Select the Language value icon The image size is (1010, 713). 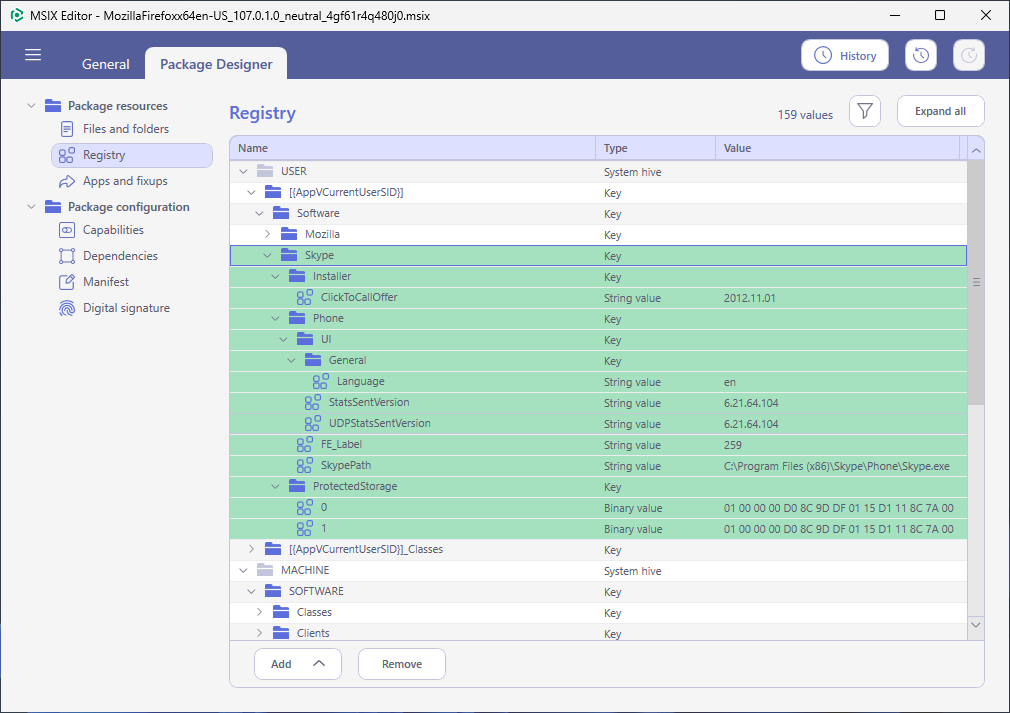[x=321, y=381]
